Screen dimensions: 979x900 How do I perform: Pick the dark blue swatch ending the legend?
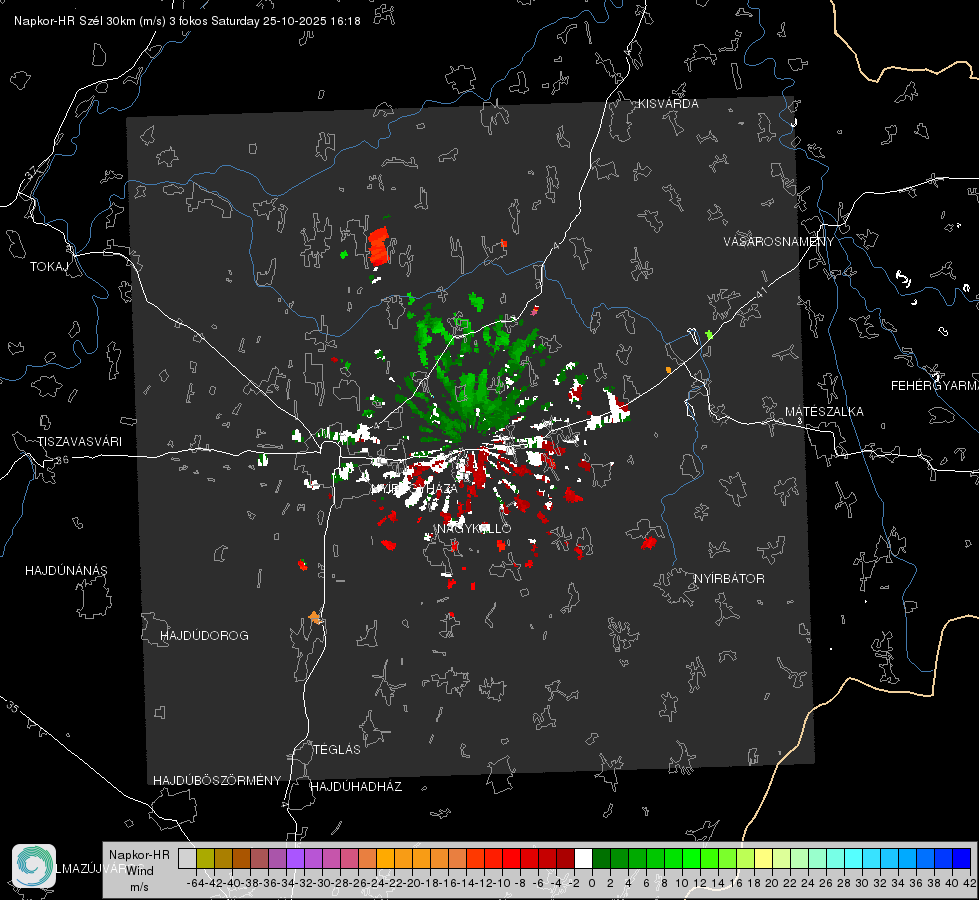(x=962, y=858)
